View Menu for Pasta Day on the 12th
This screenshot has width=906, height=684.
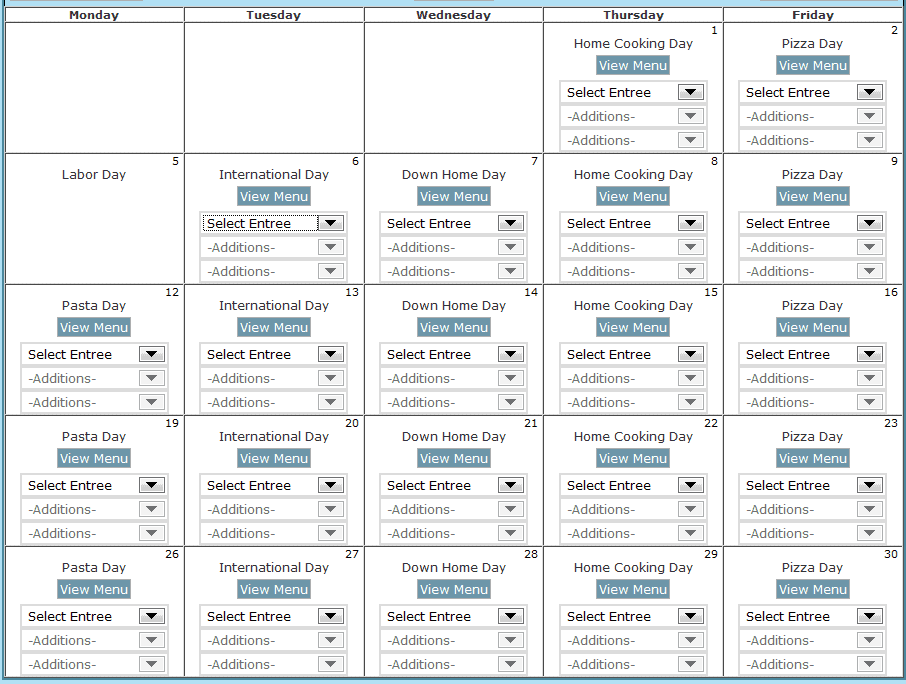(x=94, y=327)
